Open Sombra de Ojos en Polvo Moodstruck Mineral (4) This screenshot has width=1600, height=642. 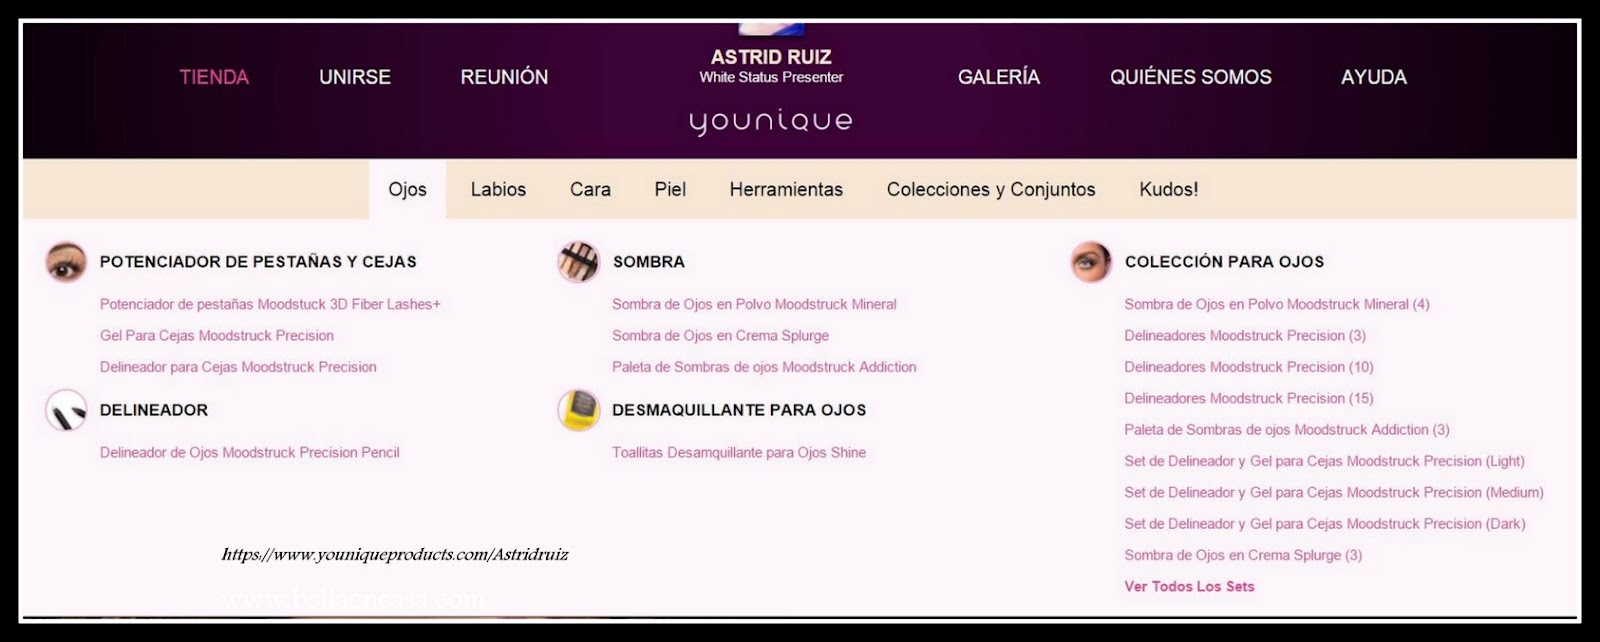[1277, 304]
